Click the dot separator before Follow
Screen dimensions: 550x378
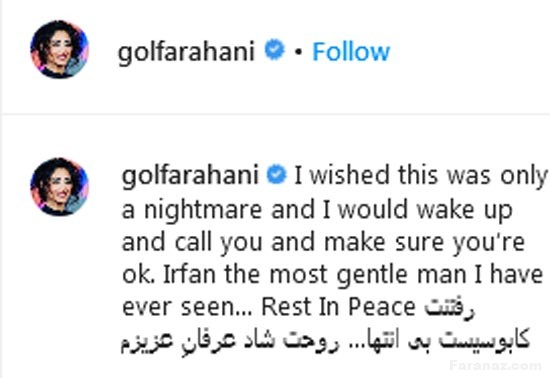click(299, 52)
